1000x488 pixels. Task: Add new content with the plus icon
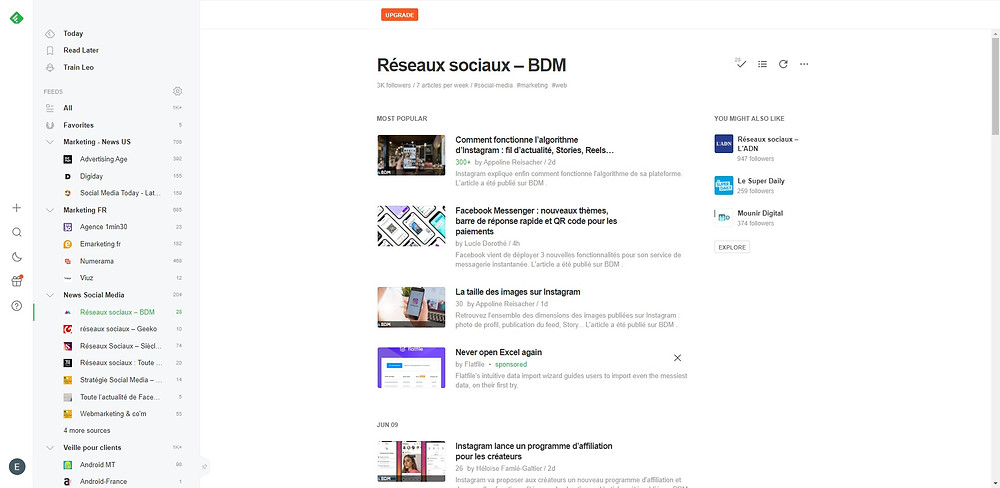coord(17,207)
